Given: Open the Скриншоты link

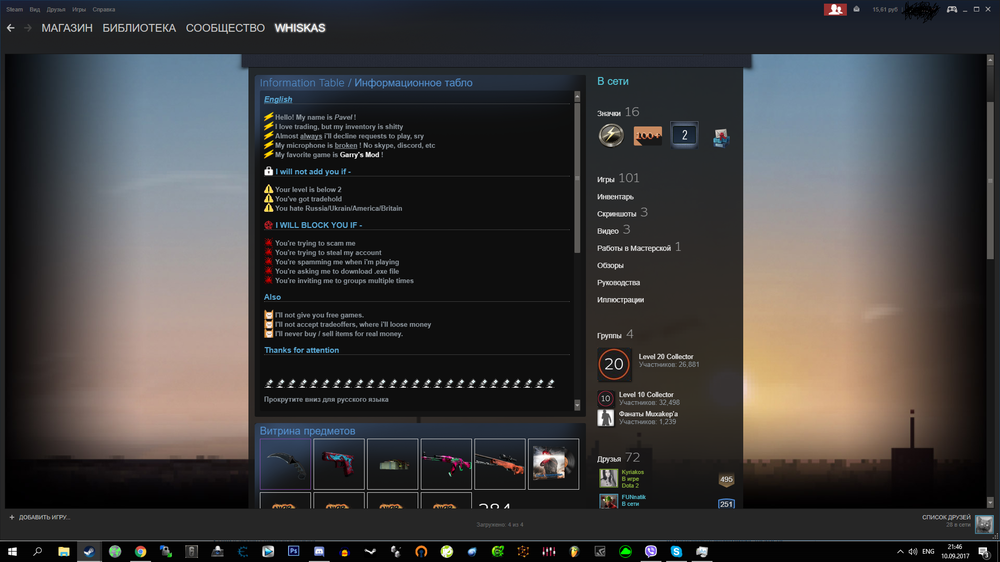Looking at the screenshot, I should pos(617,214).
